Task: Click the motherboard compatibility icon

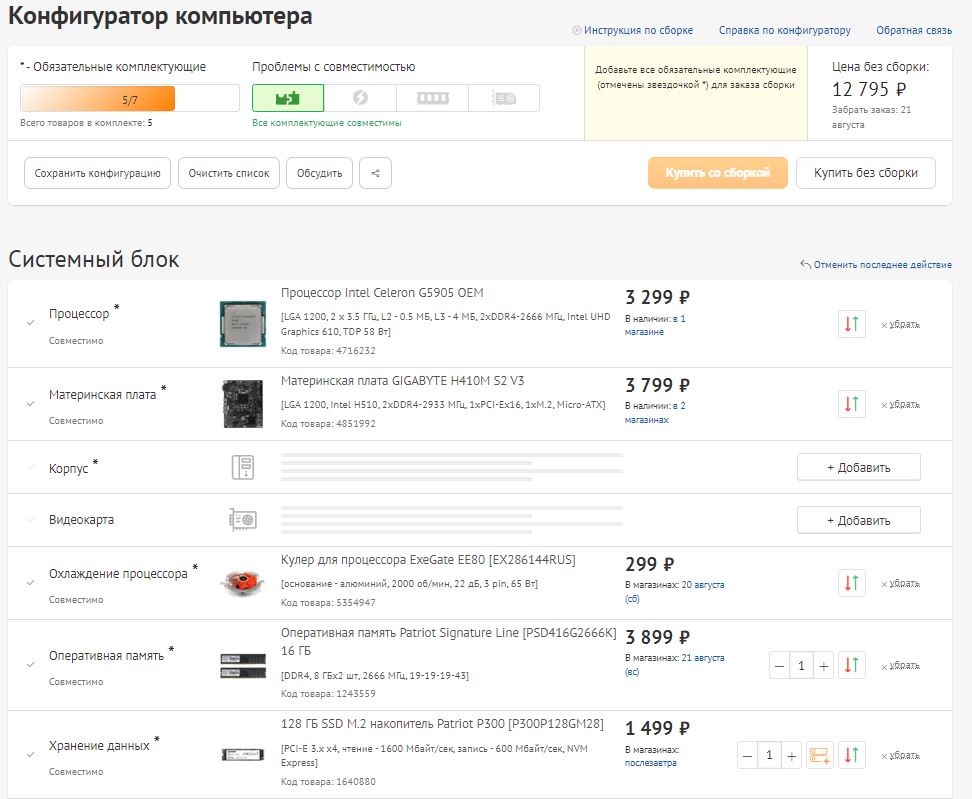Action: pyautogui.click(x=288, y=98)
